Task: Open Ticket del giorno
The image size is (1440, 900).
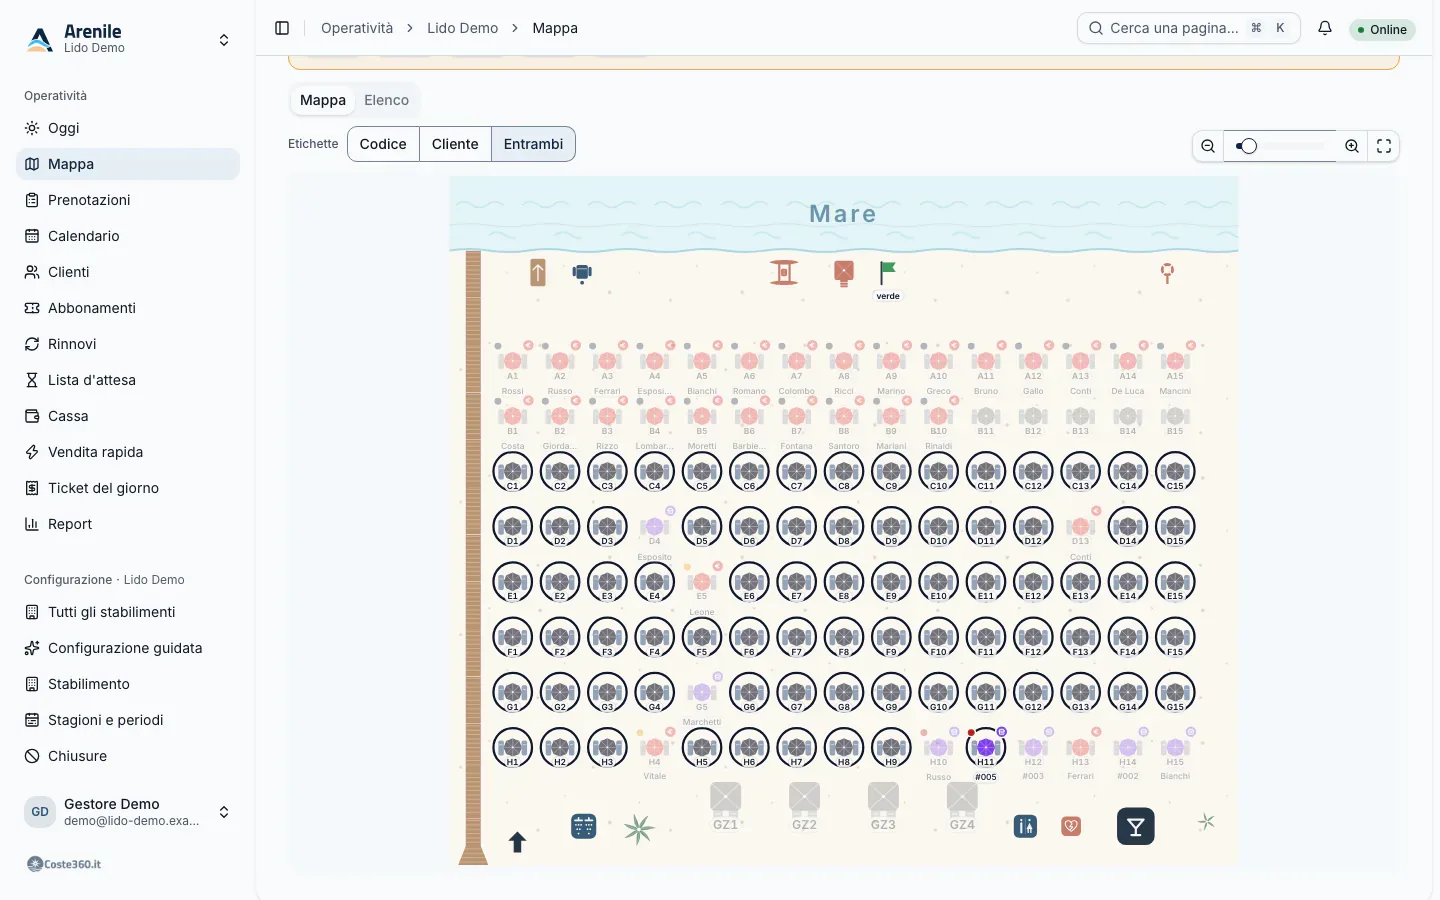Action: [128, 488]
